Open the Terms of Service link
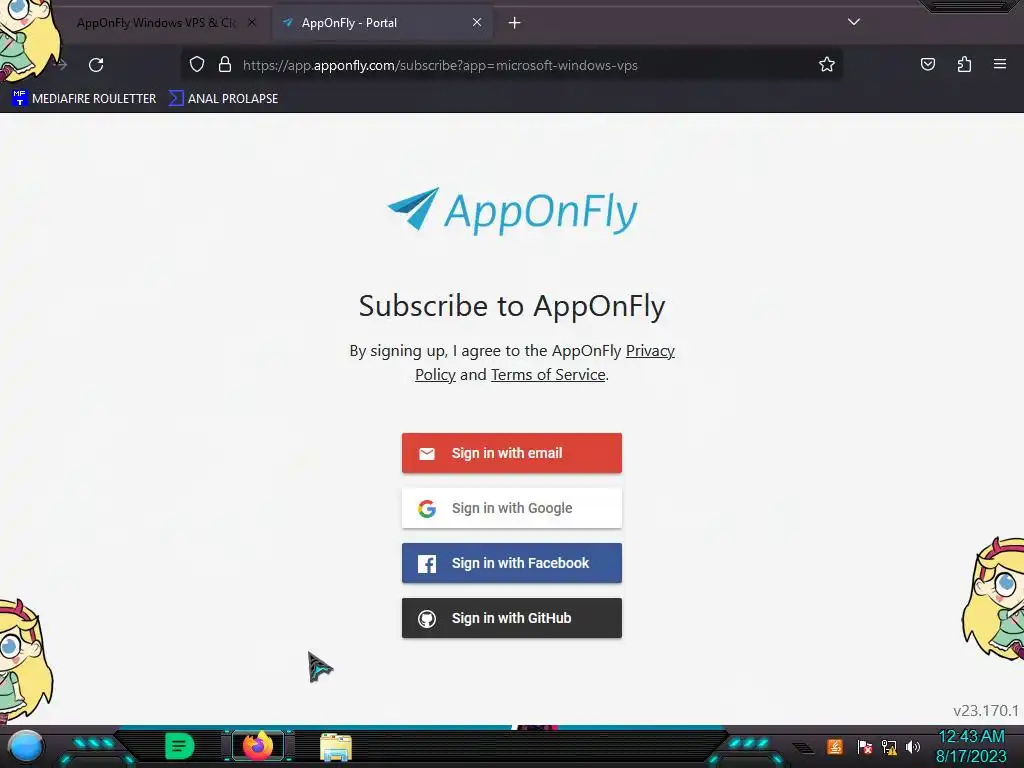 (548, 375)
